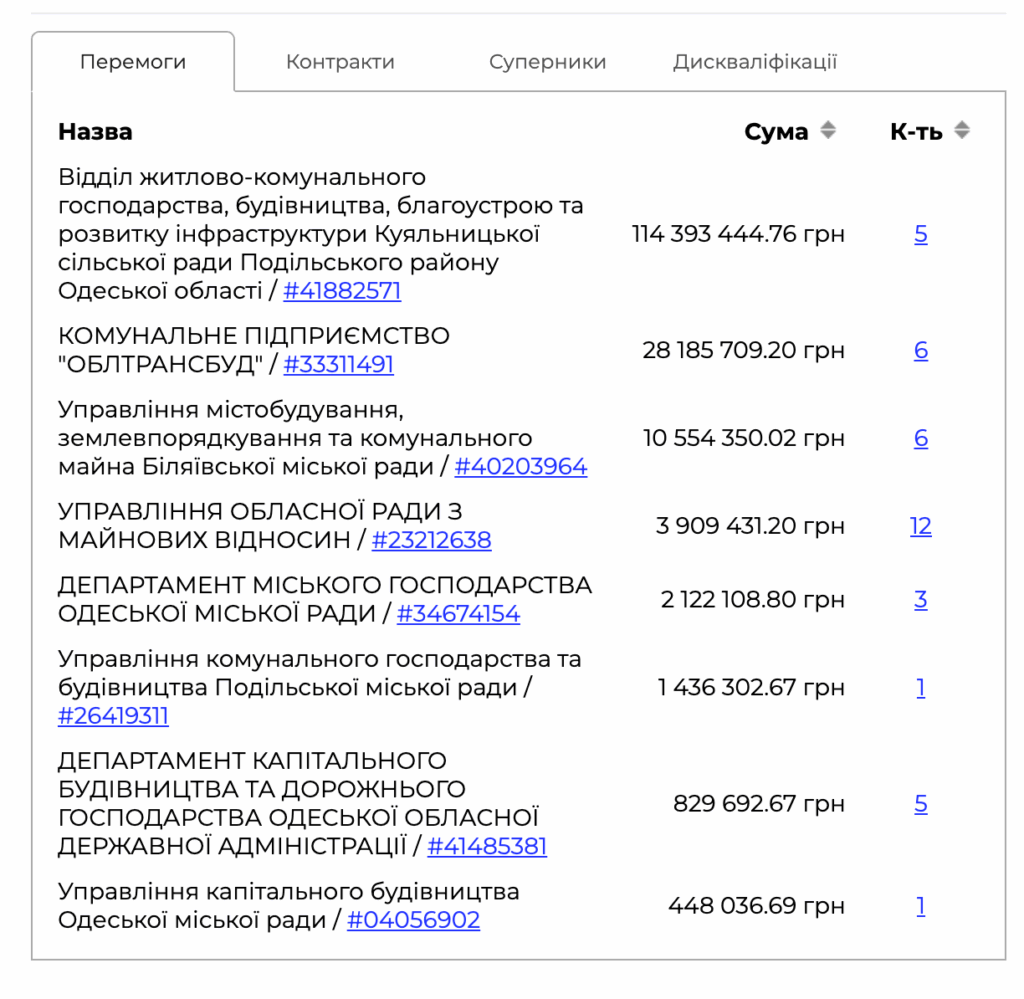Select the sum 10 554 350.02 грн
Screen dimensions: 1024x999
743,437
